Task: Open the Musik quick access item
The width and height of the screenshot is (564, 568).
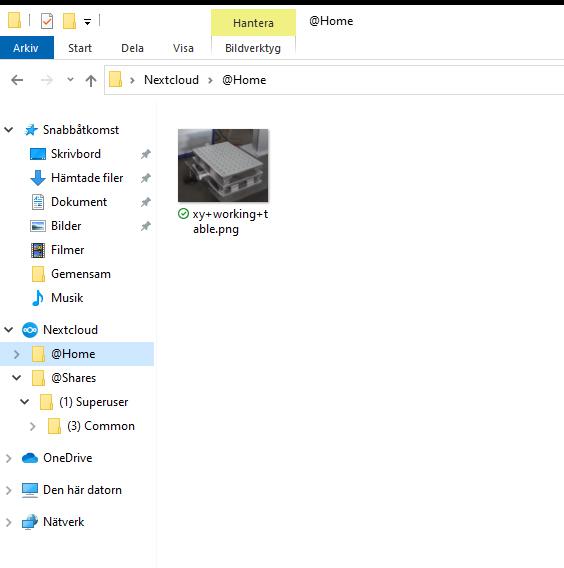Action: coord(67,298)
